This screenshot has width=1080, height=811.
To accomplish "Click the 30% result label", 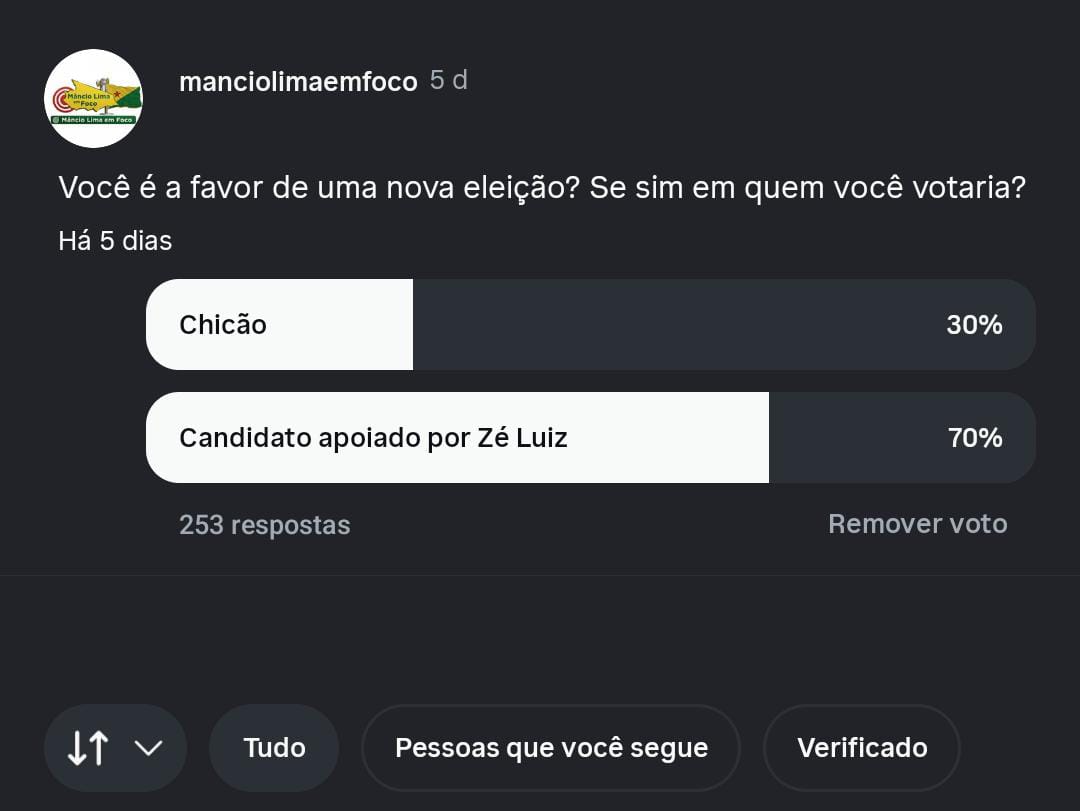I will pos(974,325).
